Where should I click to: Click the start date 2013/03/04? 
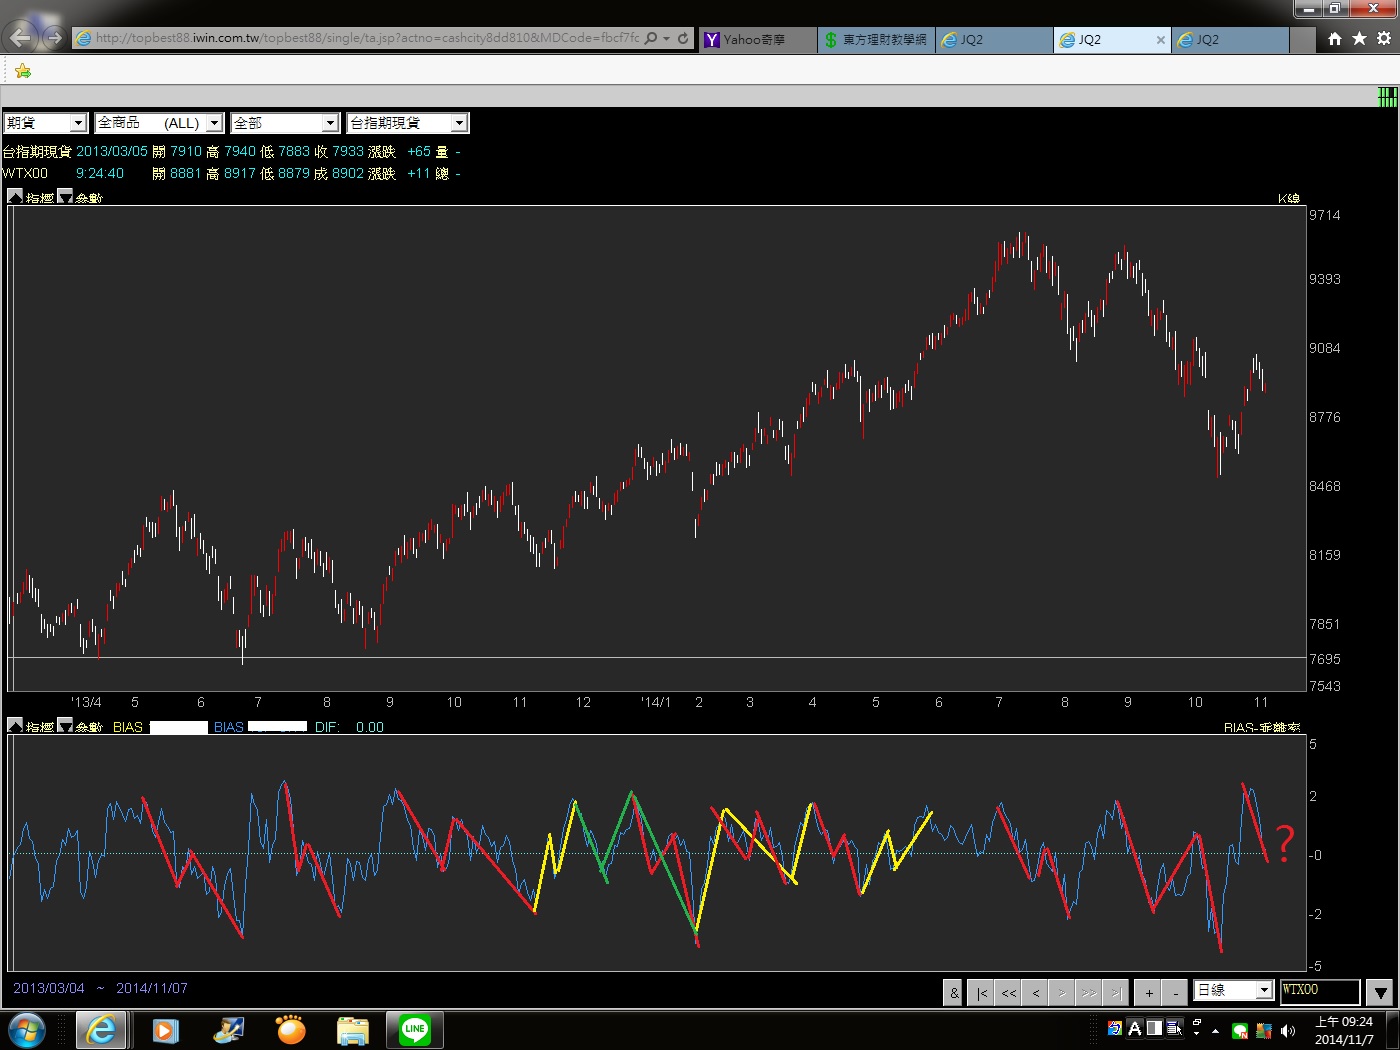[x=49, y=988]
